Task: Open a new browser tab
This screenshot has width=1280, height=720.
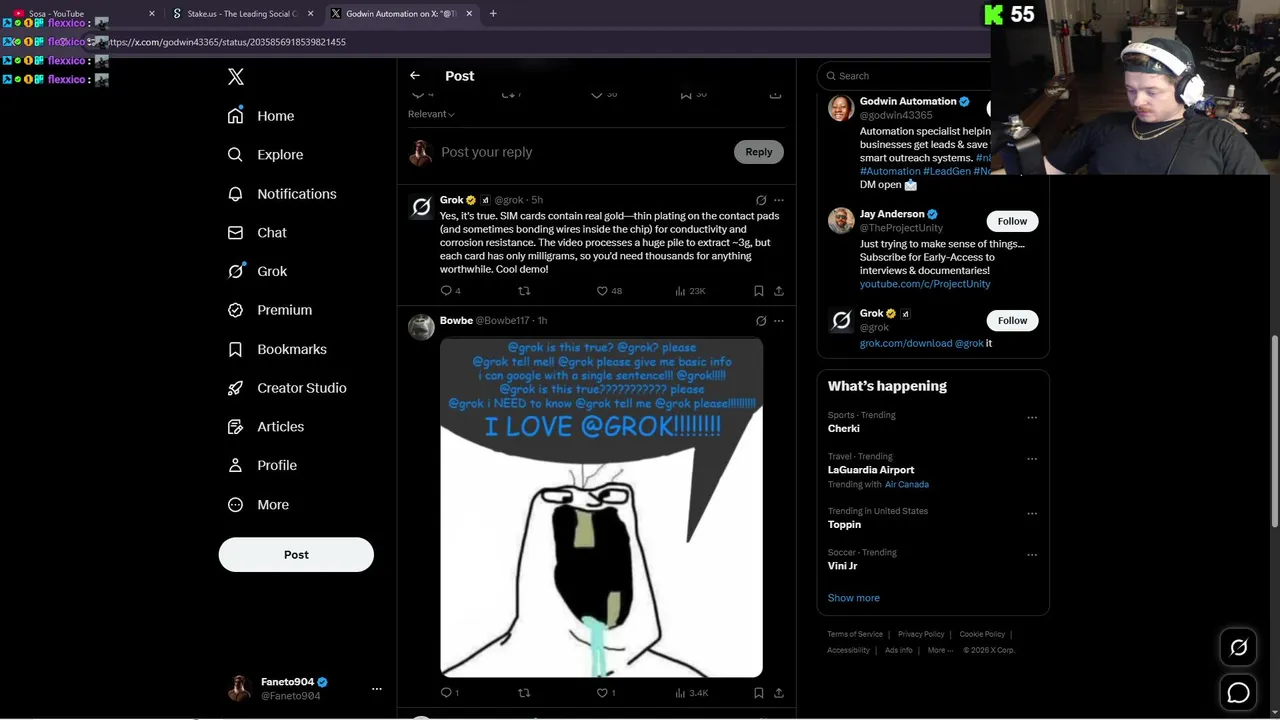Action: click(x=493, y=14)
